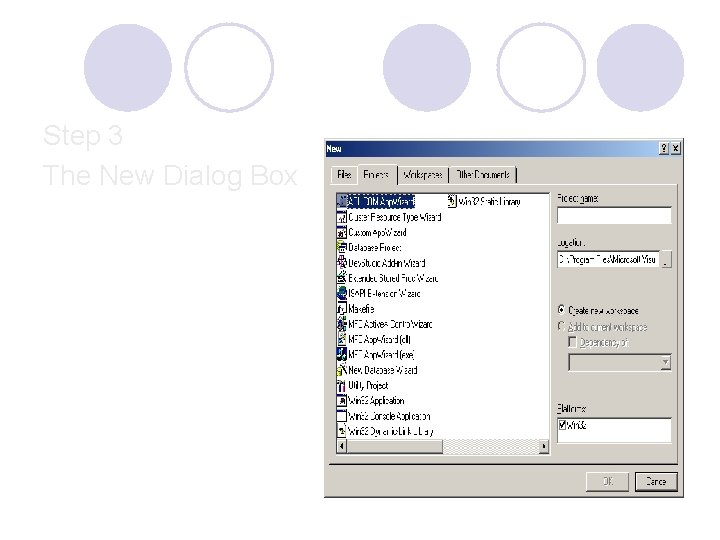Select the New Database Wizard icon
This screenshot has width=720, height=540.
[342, 370]
